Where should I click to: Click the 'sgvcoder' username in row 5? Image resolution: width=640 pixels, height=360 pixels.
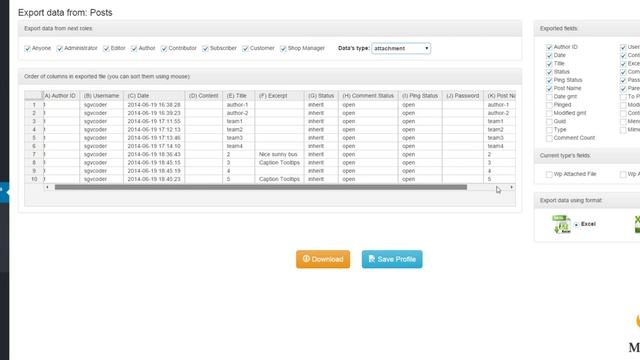click(101, 138)
